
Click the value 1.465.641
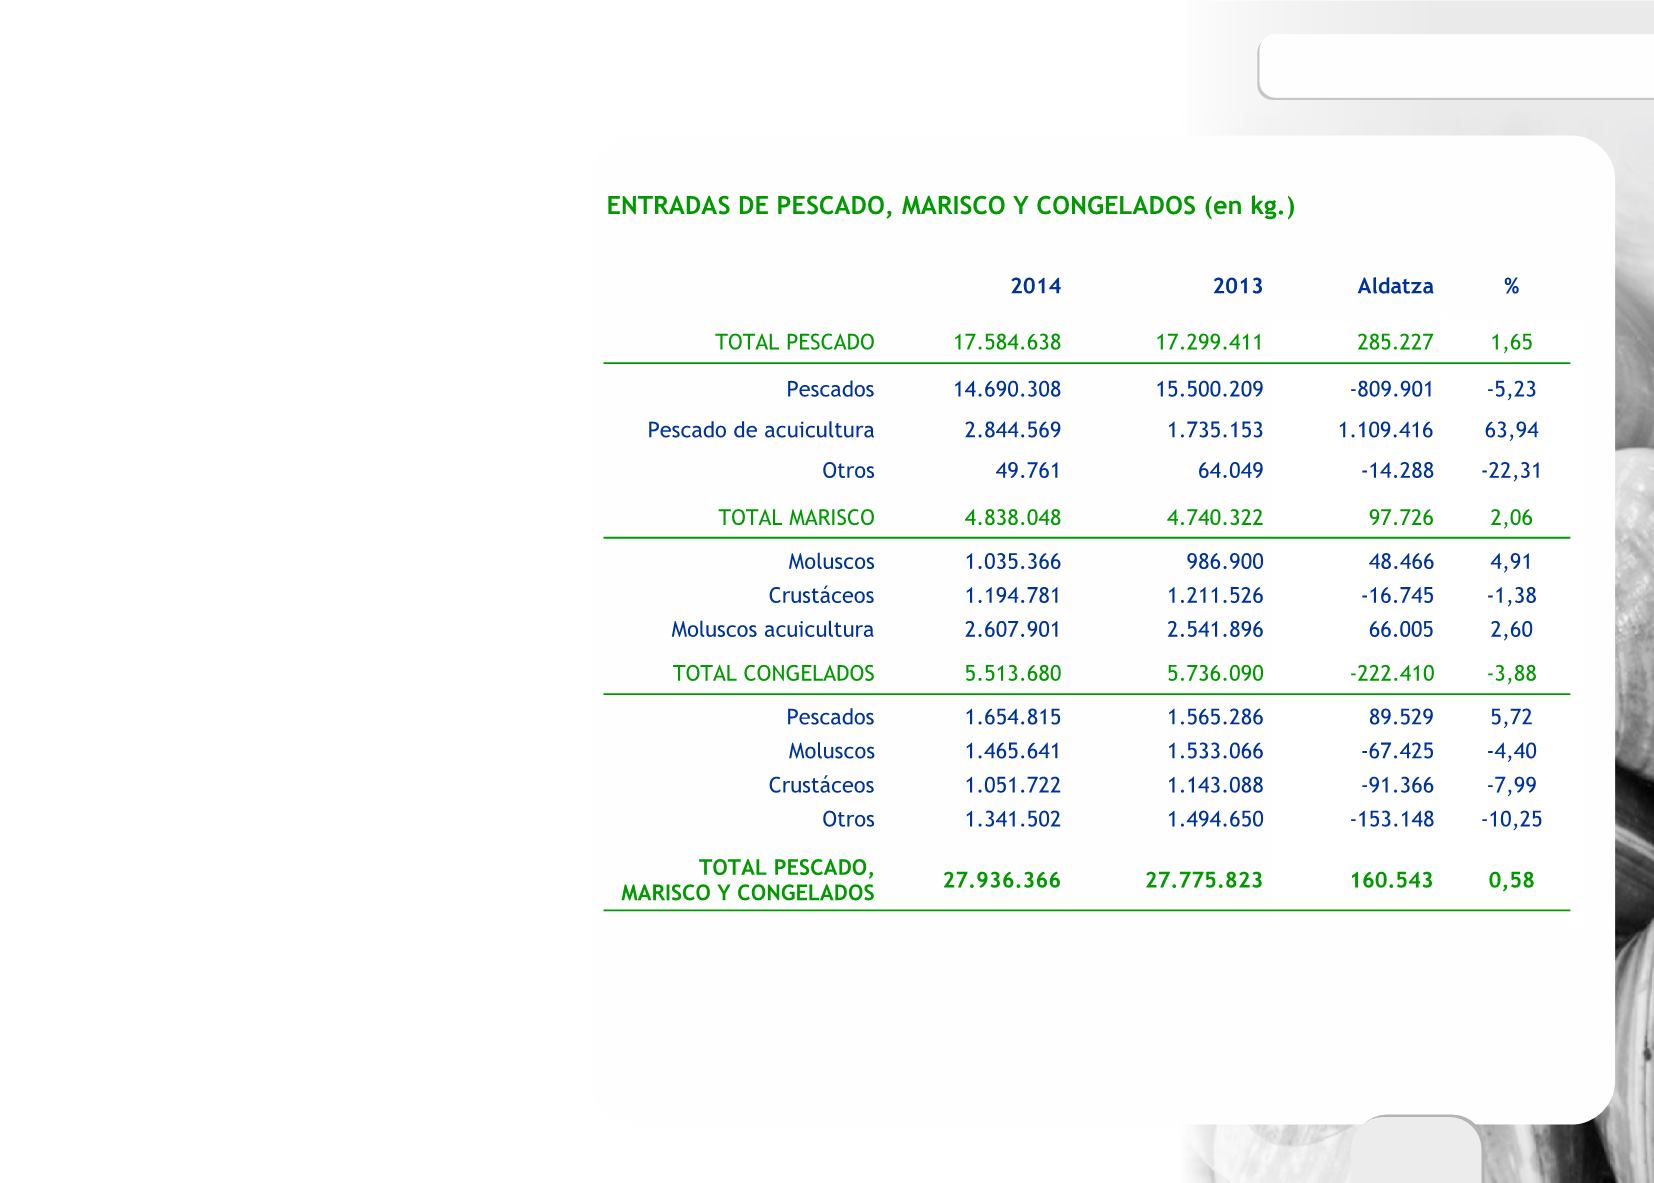pyautogui.click(x=1013, y=751)
